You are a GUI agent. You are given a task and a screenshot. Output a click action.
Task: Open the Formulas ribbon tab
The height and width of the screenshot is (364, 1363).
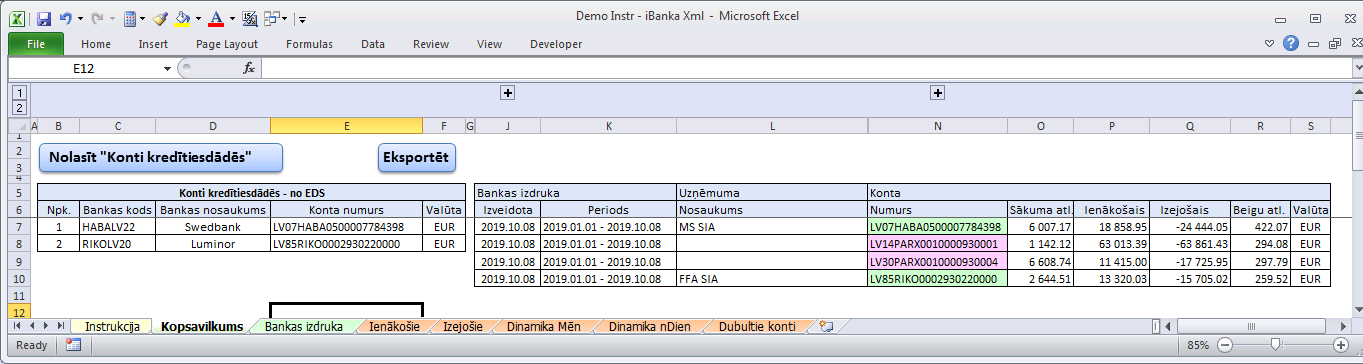[x=309, y=44]
